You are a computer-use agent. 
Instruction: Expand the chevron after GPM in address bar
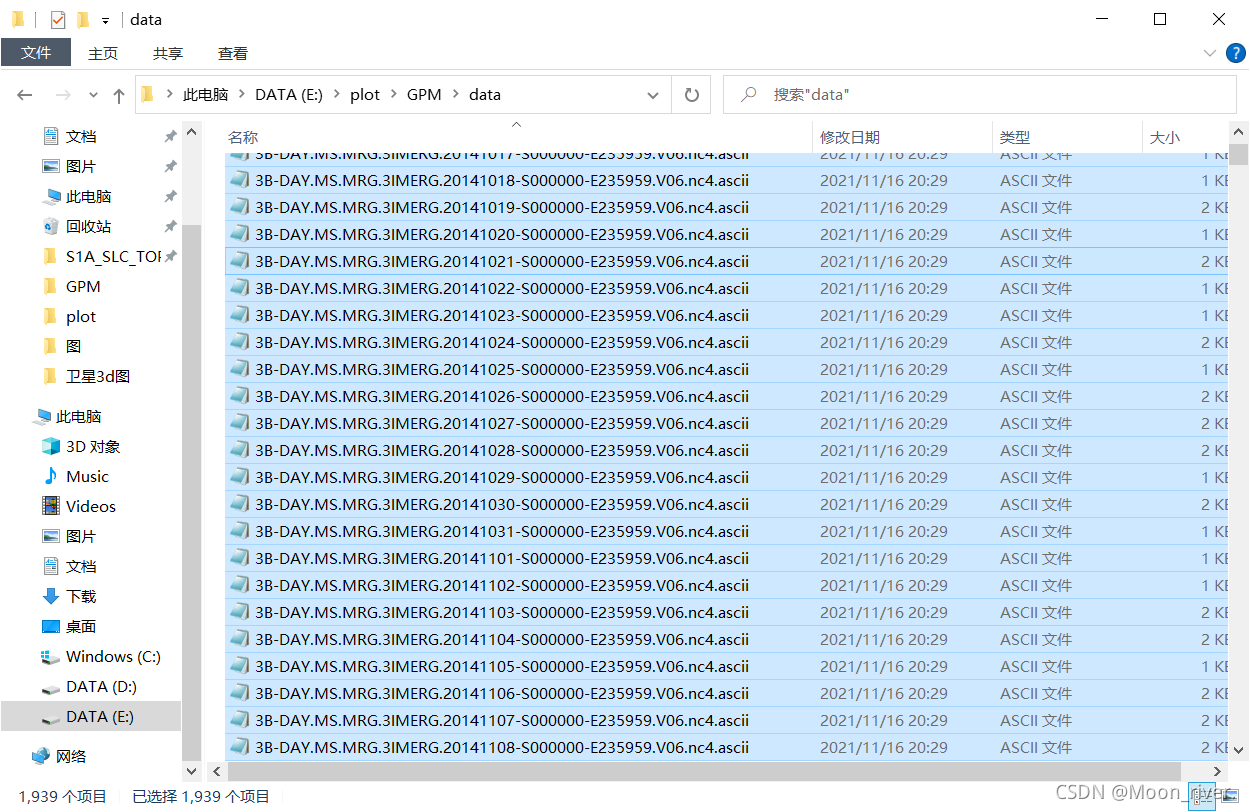coord(456,94)
